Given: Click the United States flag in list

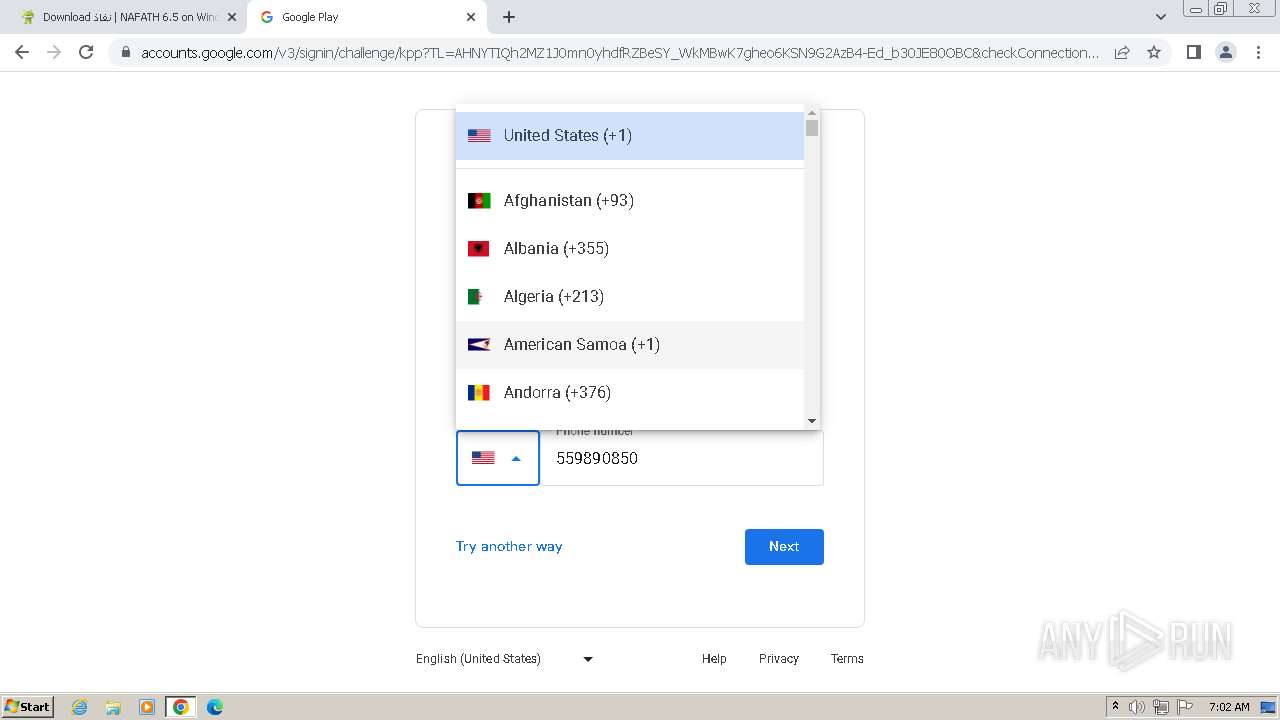Looking at the screenshot, I should pos(479,135).
